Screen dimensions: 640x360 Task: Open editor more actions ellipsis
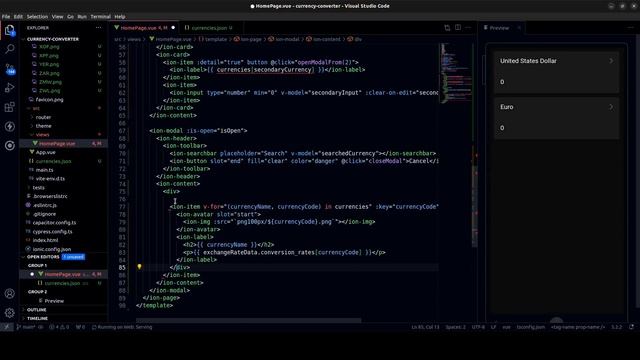pyautogui.click(x=468, y=28)
